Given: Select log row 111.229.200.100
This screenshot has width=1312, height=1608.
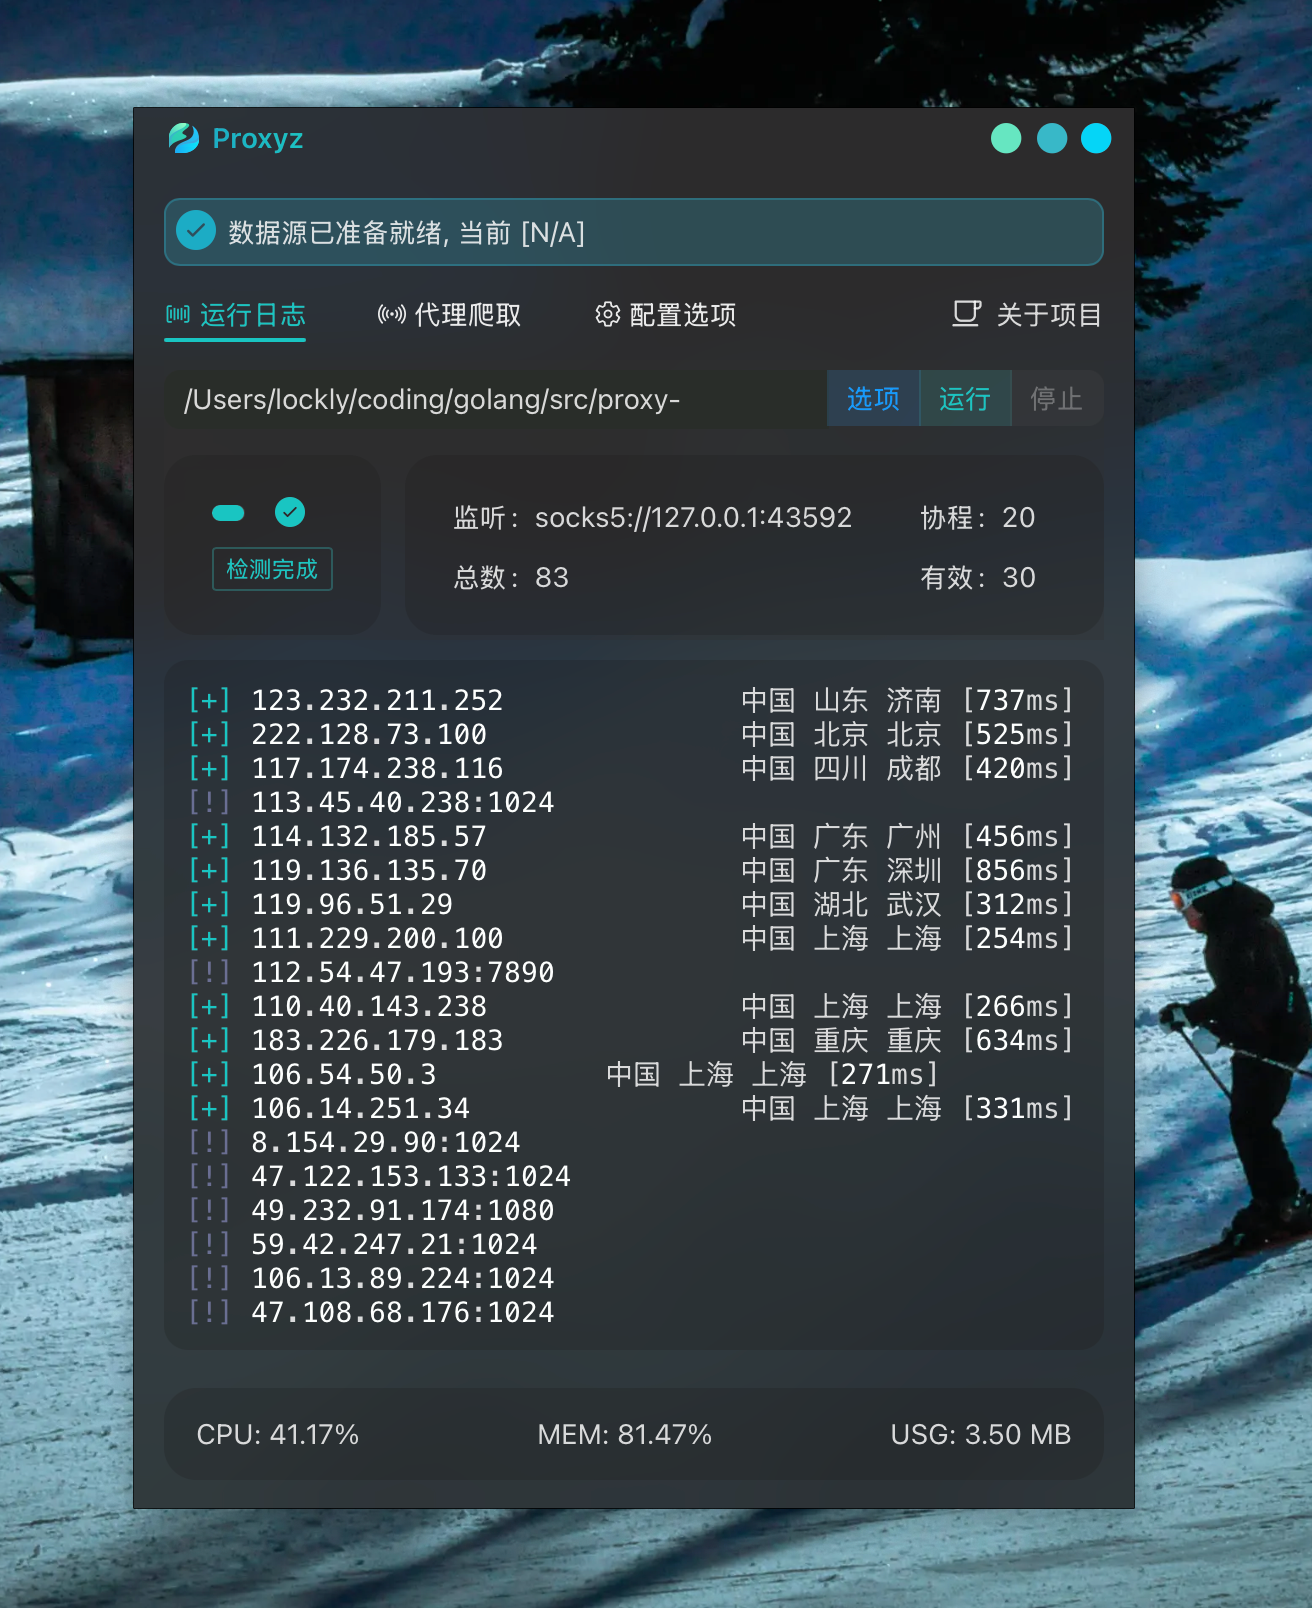Looking at the screenshot, I should [631, 938].
